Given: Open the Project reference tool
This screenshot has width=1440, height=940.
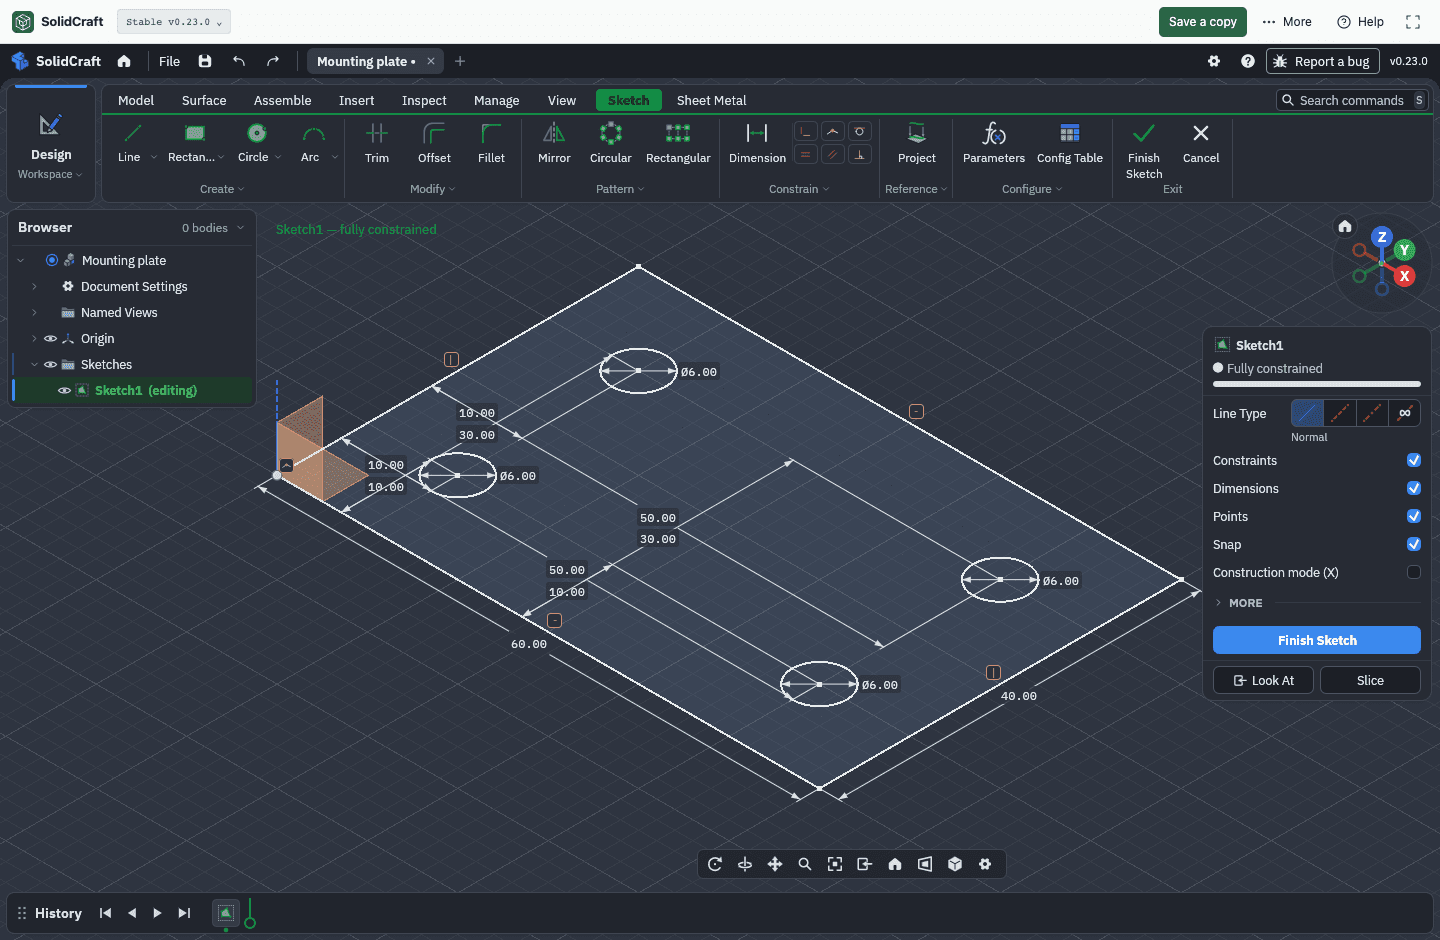Looking at the screenshot, I should pos(917,142).
